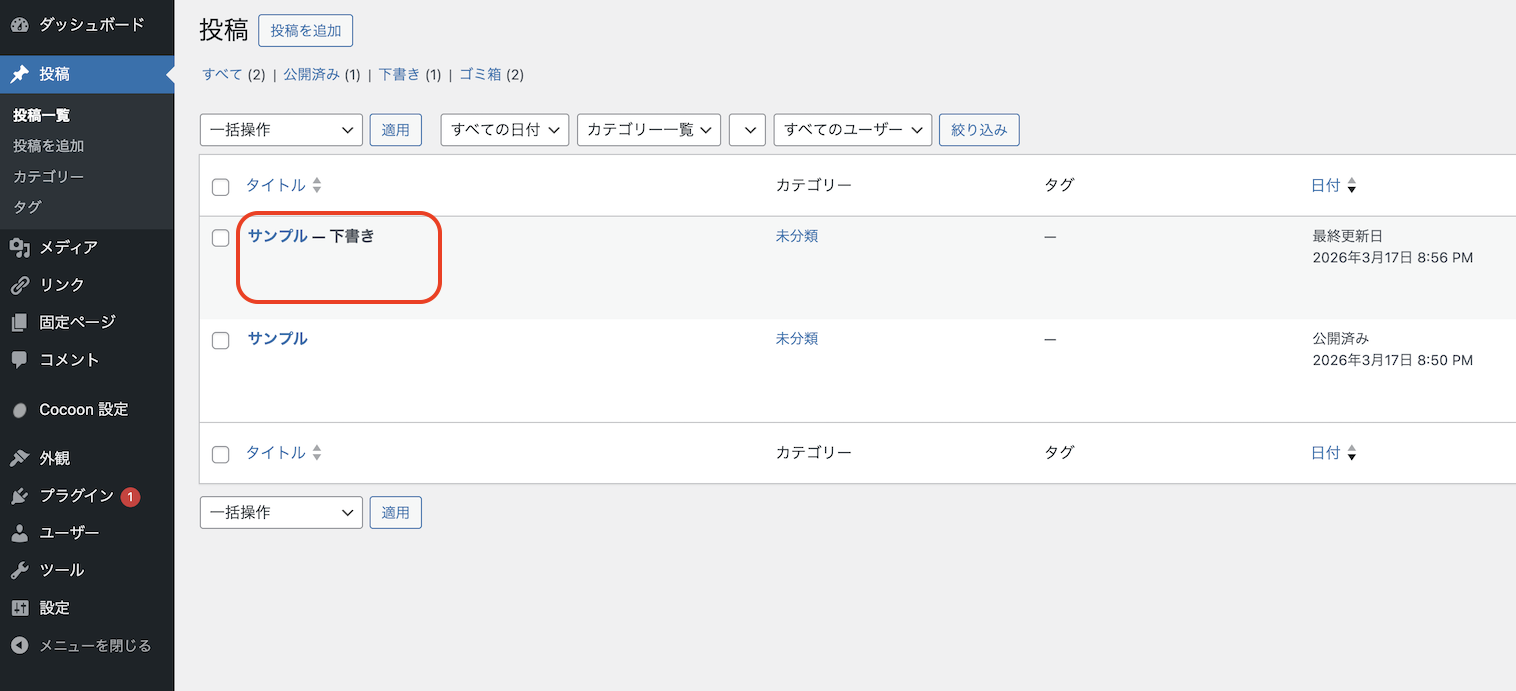
Task: Click the プラグイン plug icon
Action: coord(19,497)
